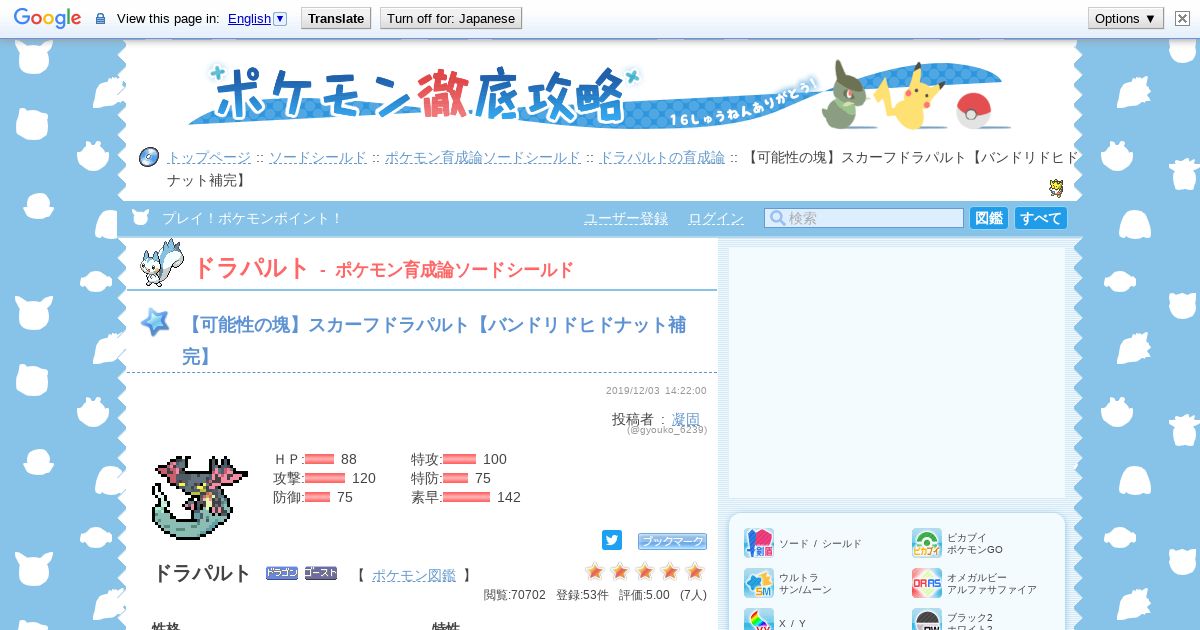Click the 素早 speed stat bar

click(467, 497)
